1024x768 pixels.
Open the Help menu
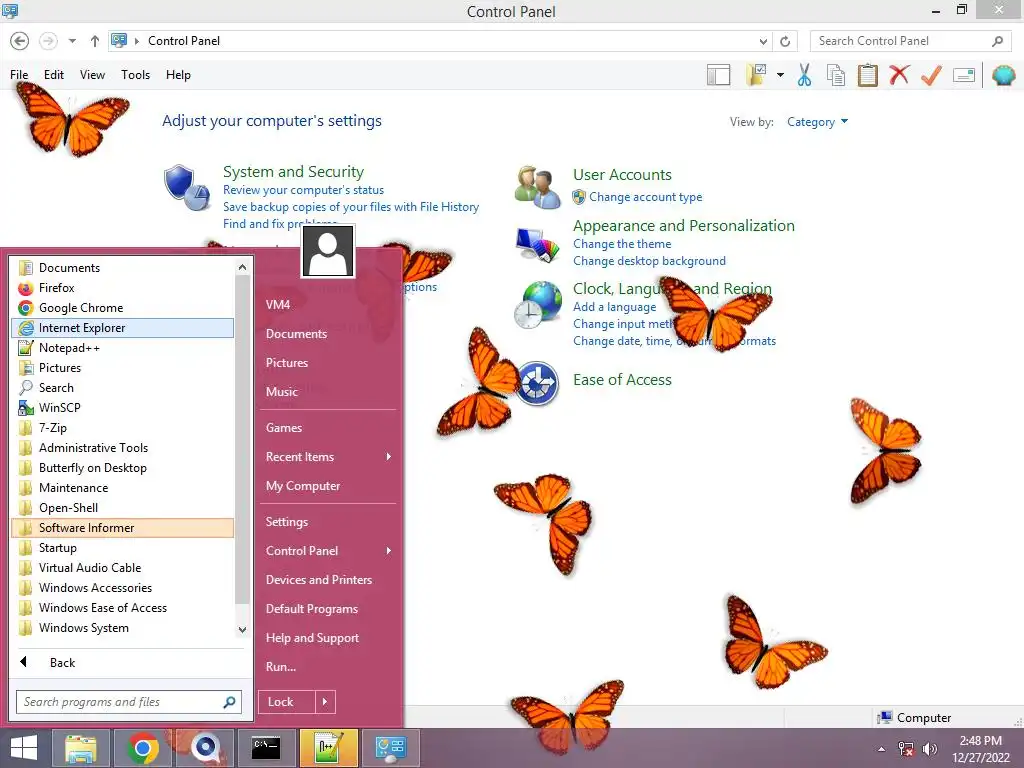178,74
